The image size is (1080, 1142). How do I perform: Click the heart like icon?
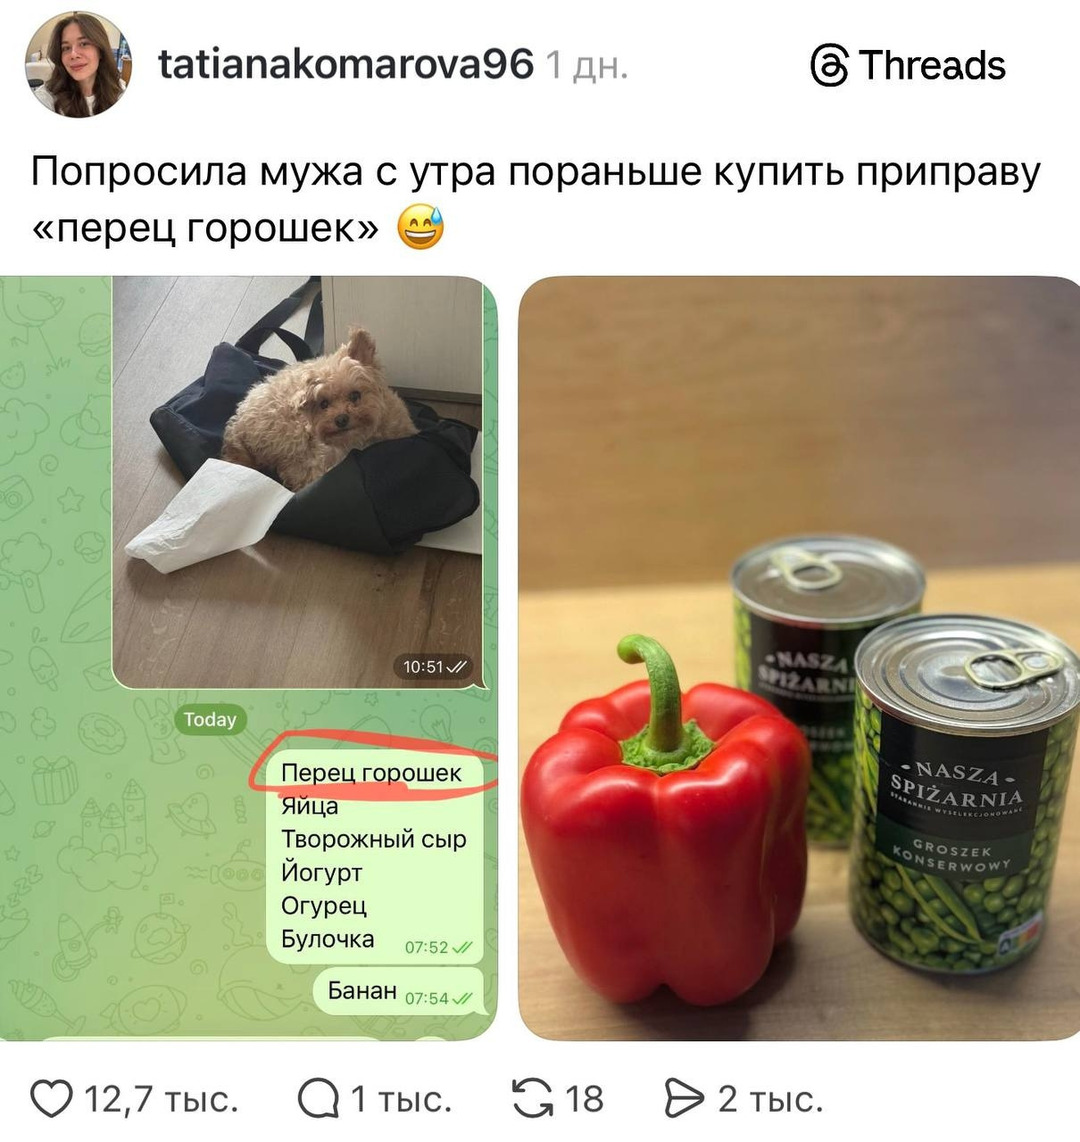pos(51,1098)
